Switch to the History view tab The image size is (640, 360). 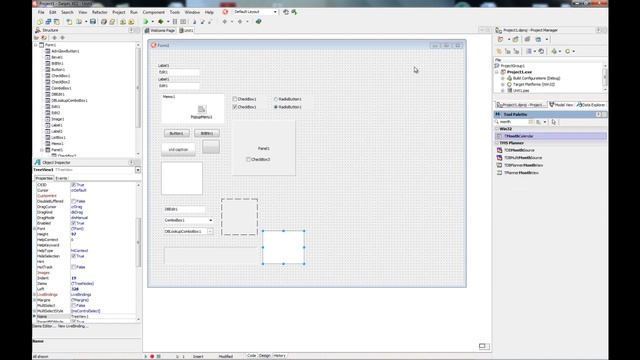pyautogui.click(x=280, y=356)
